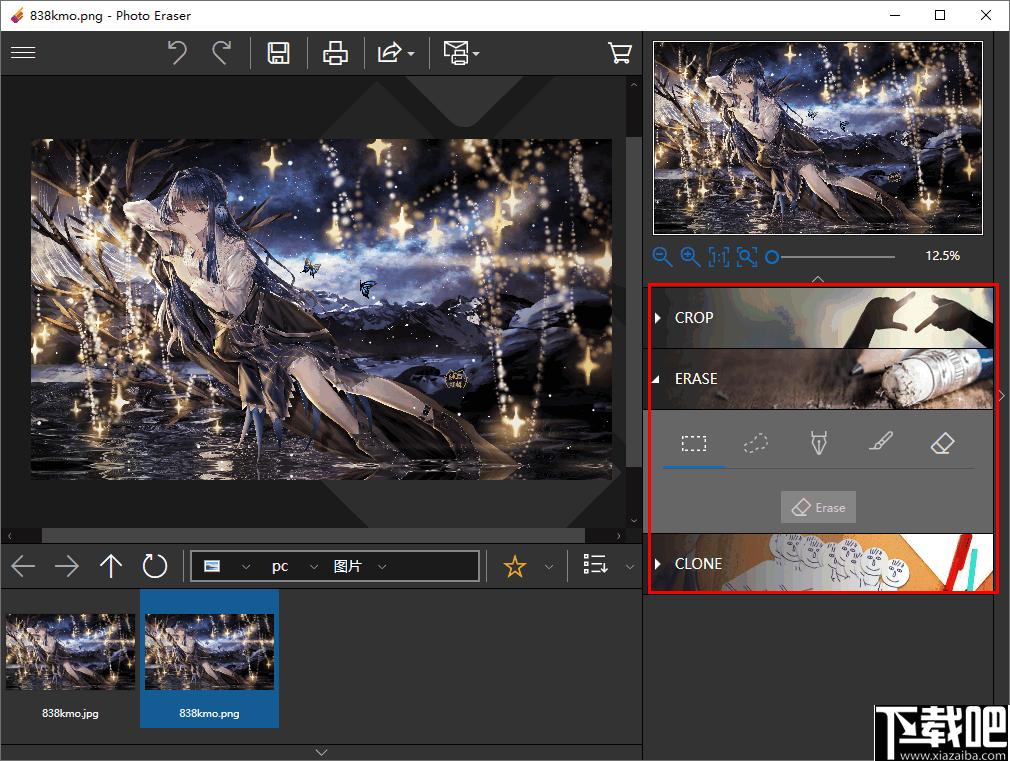Click the canvas horizontal scrollbar
1010x761 pixels.
pyautogui.click(x=313, y=535)
